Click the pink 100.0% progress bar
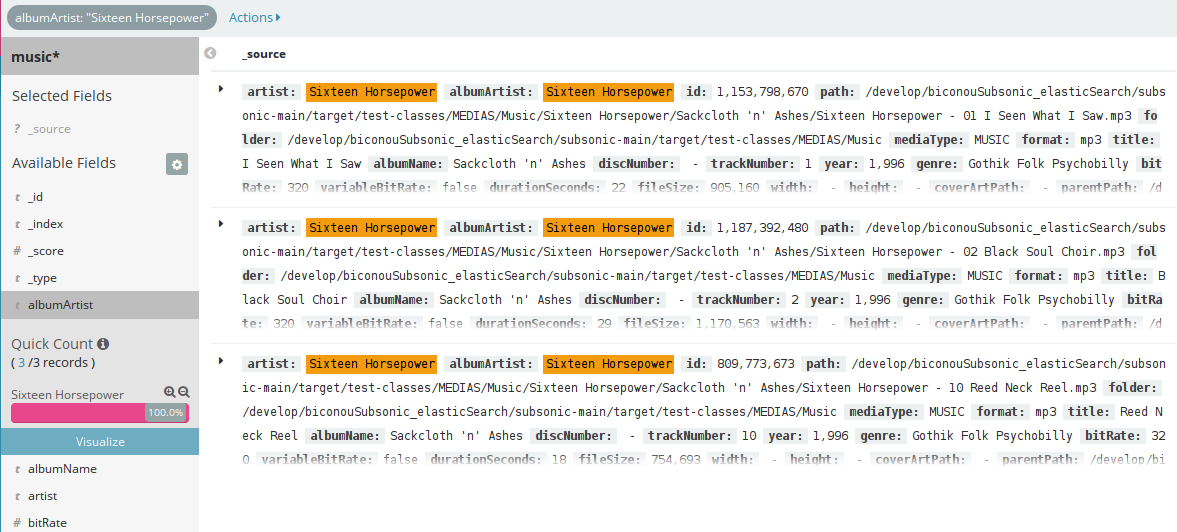 tap(100, 413)
